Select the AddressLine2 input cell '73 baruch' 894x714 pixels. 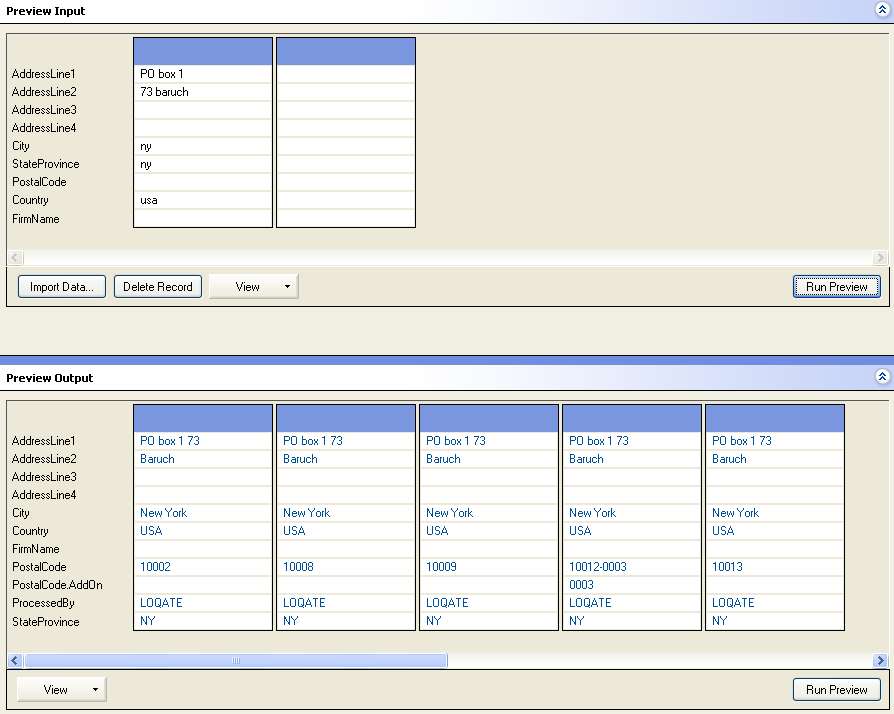pyautogui.click(x=203, y=92)
